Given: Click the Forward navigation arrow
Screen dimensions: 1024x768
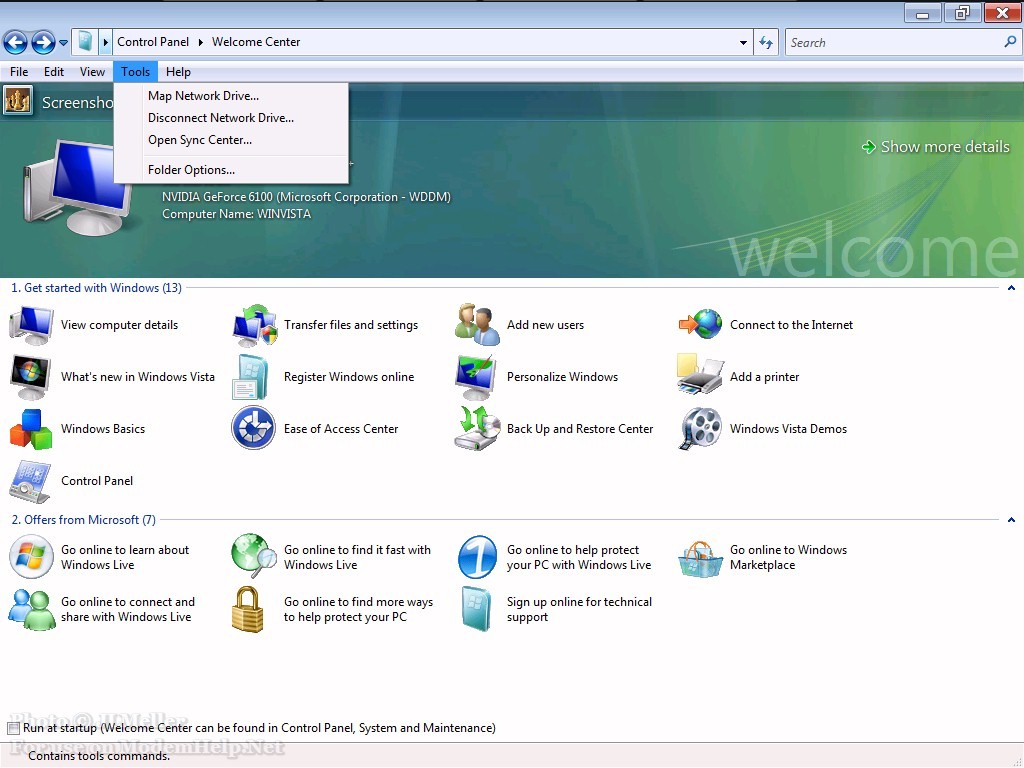Looking at the screenshot, I should [x=44, y=43].
